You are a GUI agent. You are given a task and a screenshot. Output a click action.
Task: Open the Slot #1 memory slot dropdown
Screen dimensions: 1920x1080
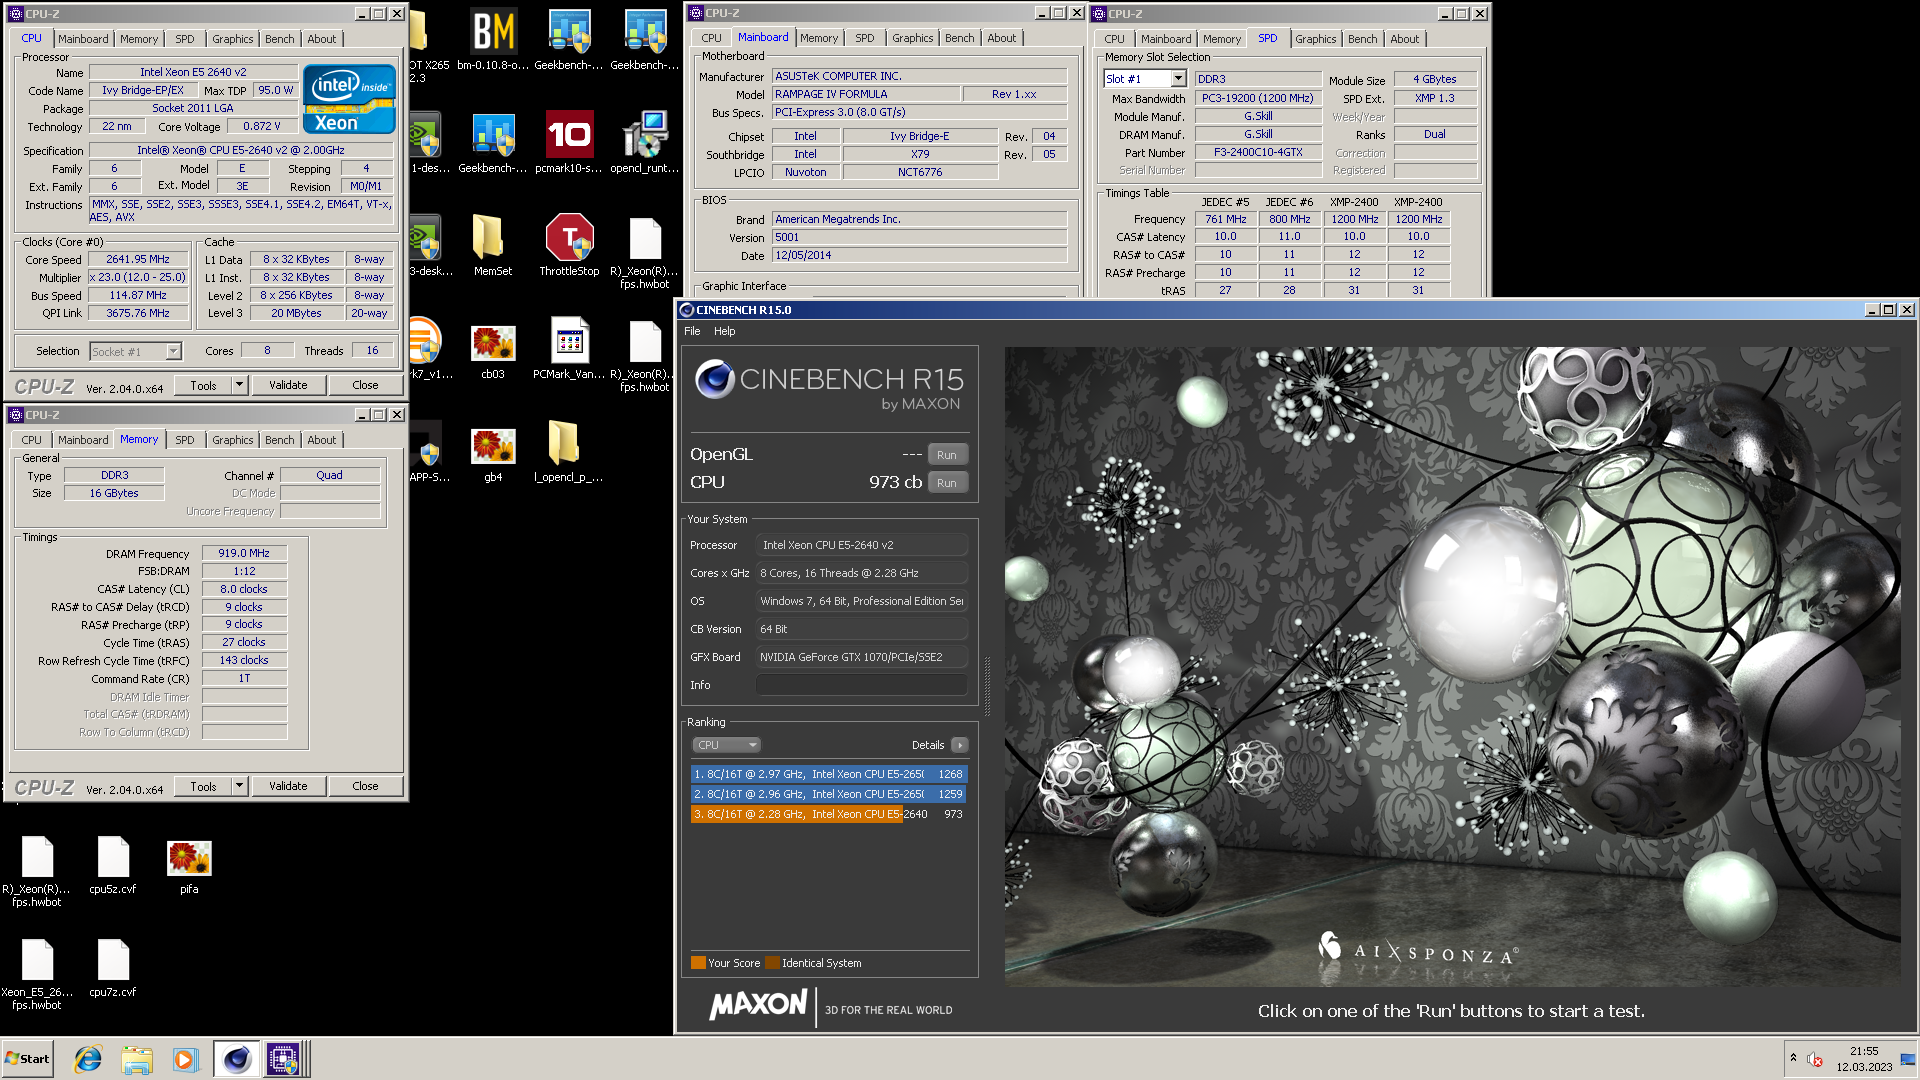1178,79
